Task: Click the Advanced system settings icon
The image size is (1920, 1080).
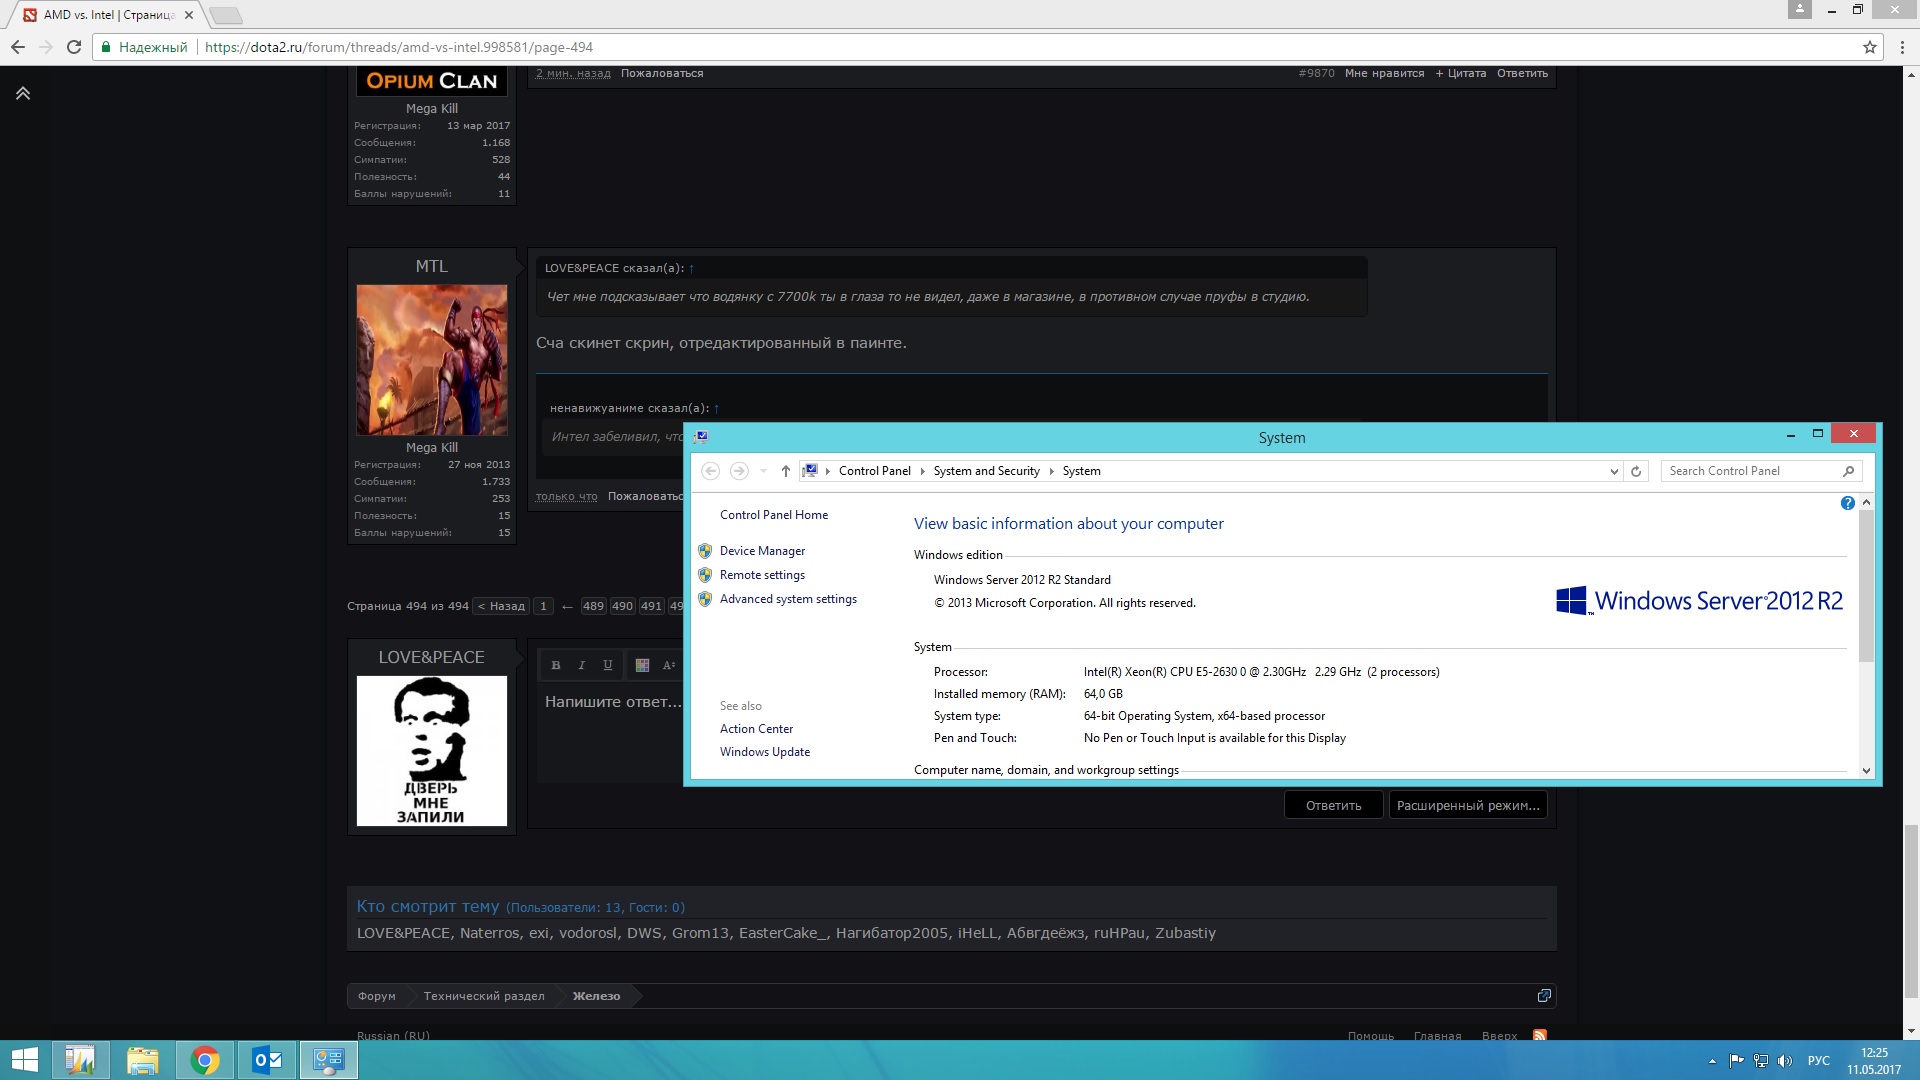Action: tap(705, 599)
